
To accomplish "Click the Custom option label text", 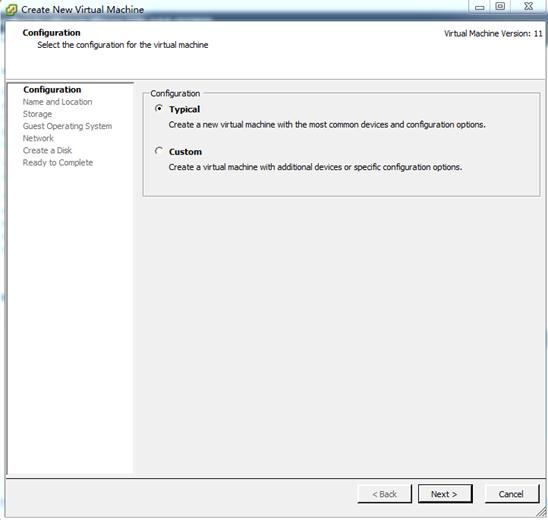I will pos(185,152).
